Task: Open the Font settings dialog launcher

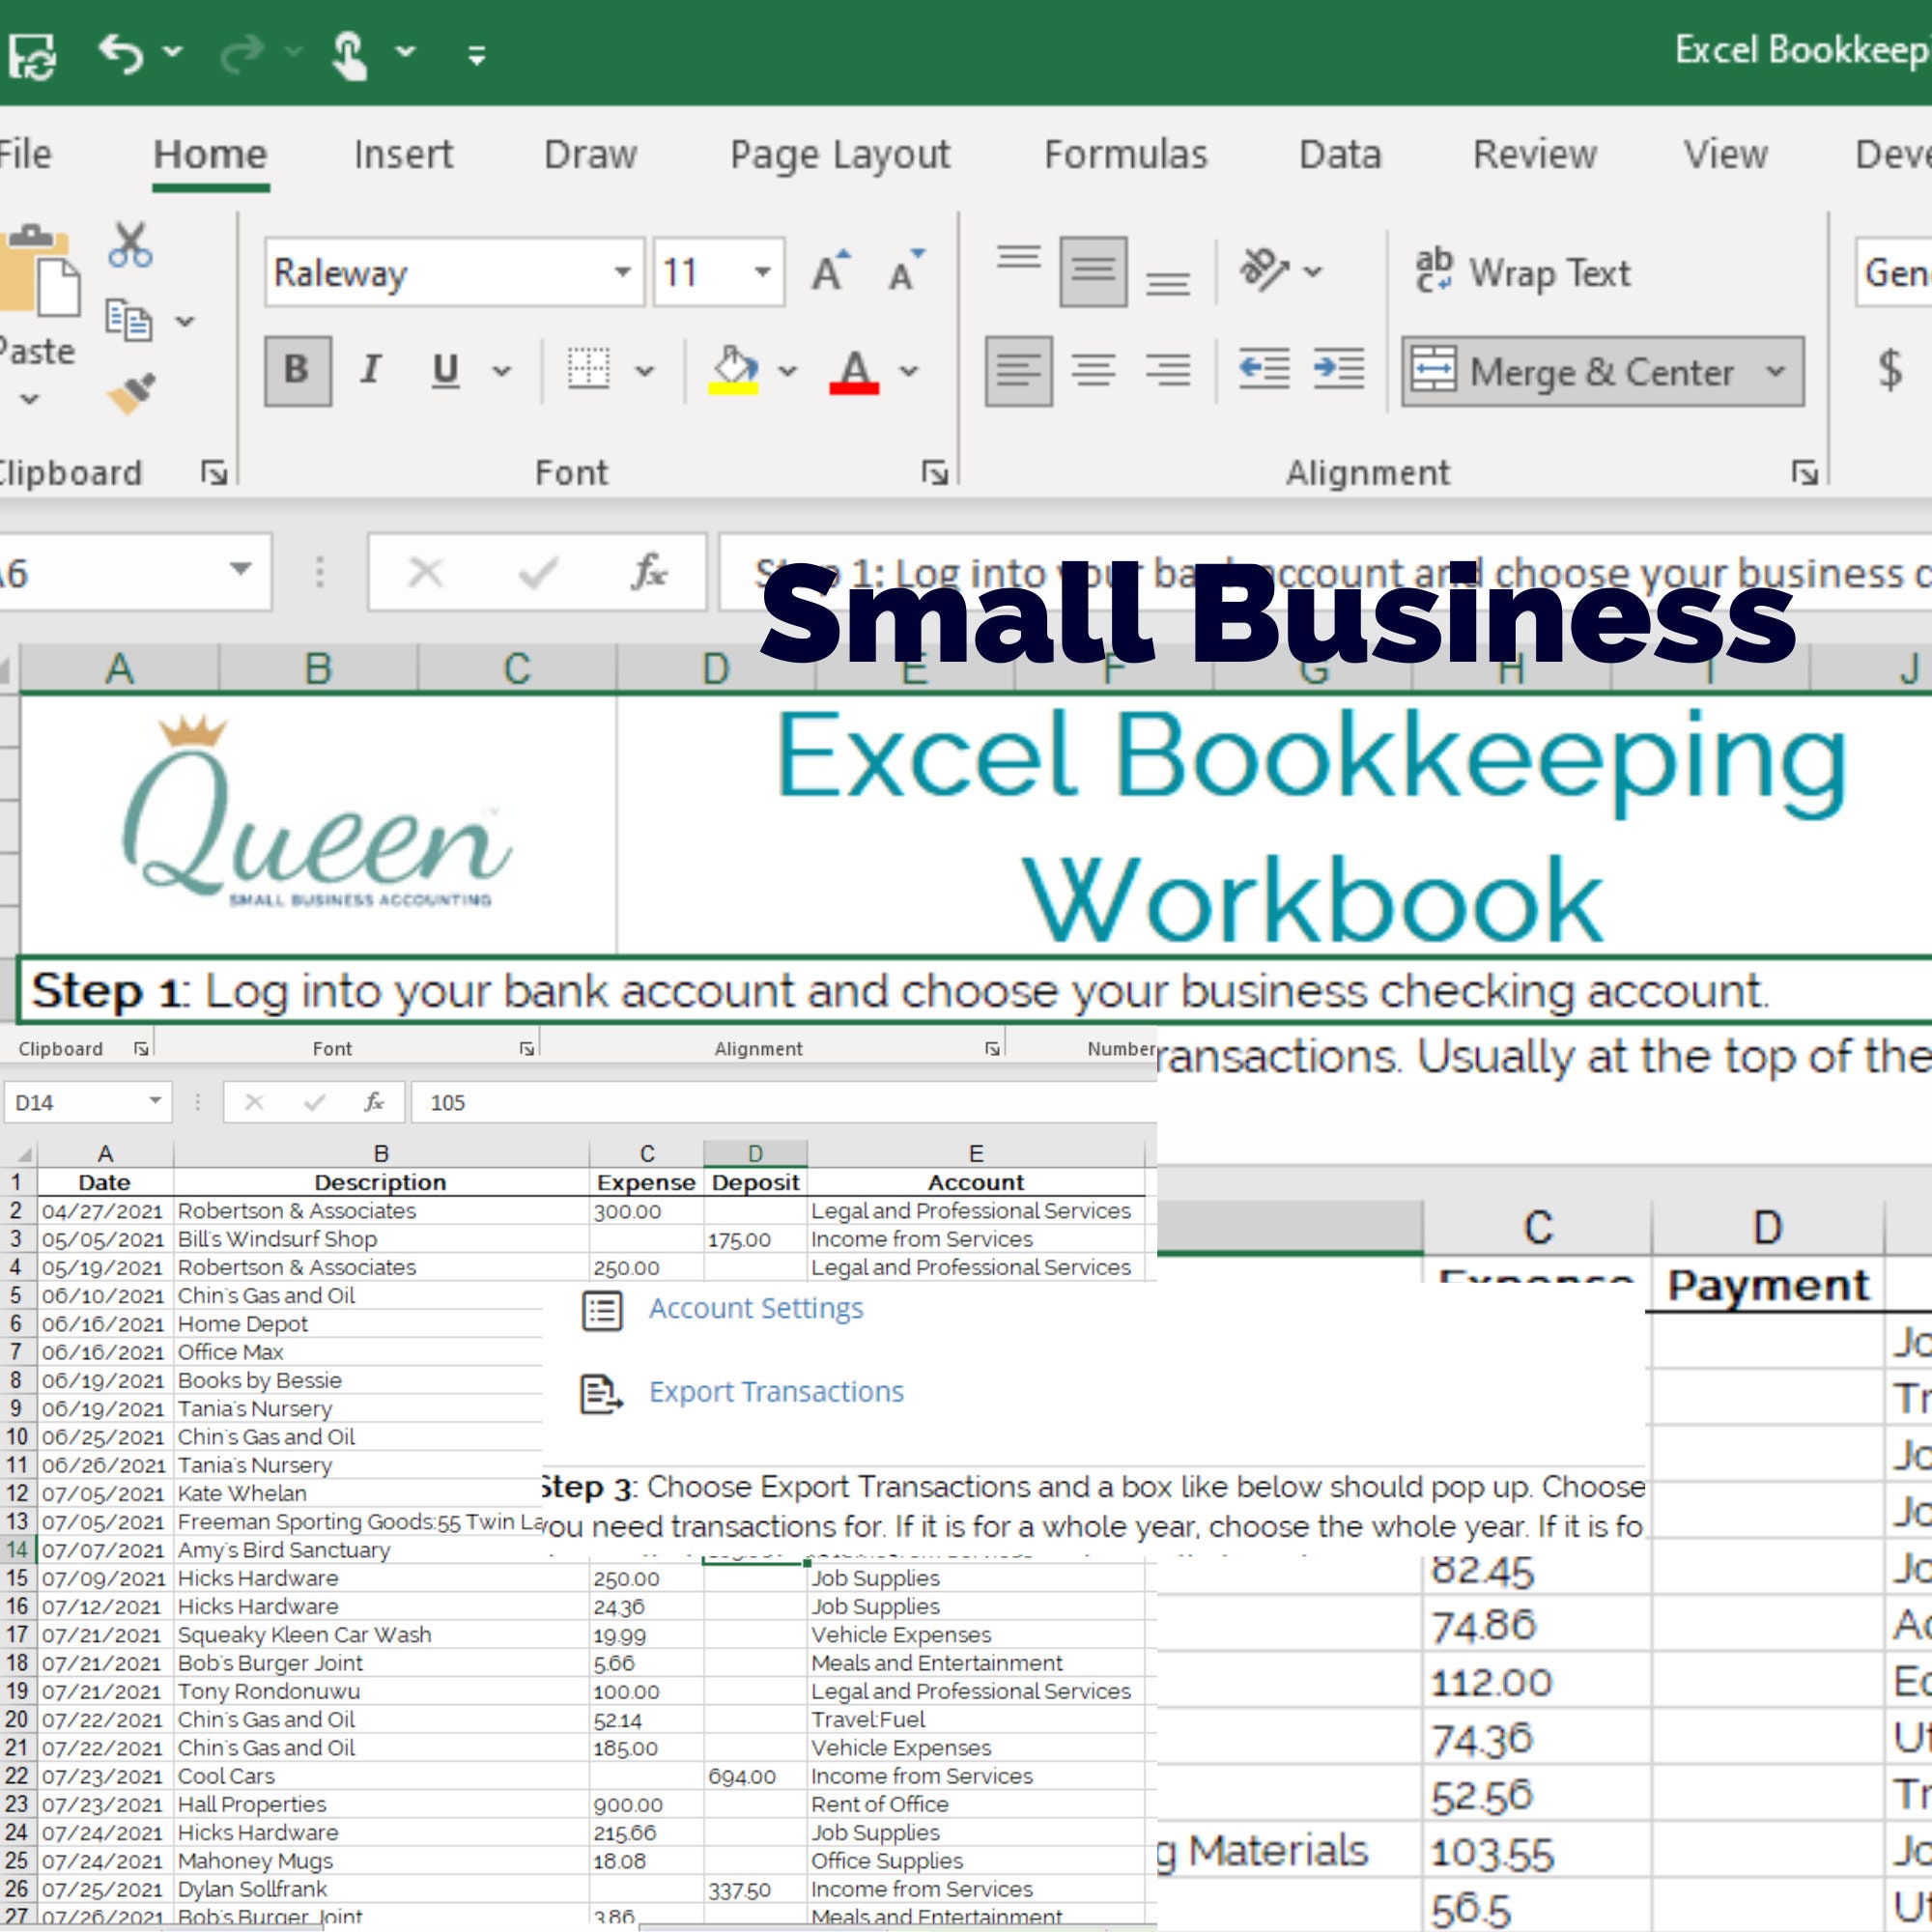Action: (934, 472)
